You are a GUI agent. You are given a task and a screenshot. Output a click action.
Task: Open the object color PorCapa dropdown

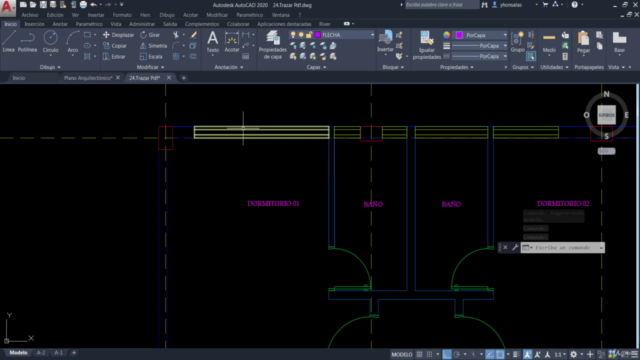point(505,35)
